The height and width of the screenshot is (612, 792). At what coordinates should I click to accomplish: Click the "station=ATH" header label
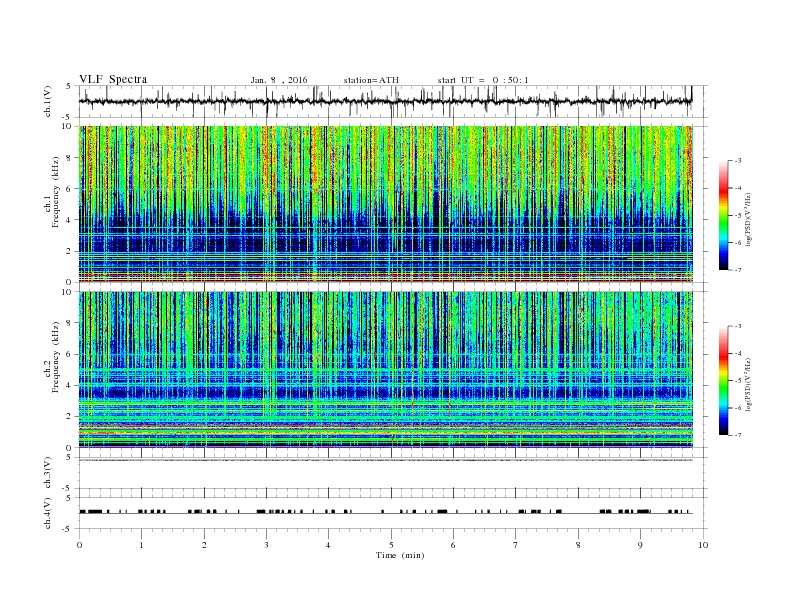(371, 80)
